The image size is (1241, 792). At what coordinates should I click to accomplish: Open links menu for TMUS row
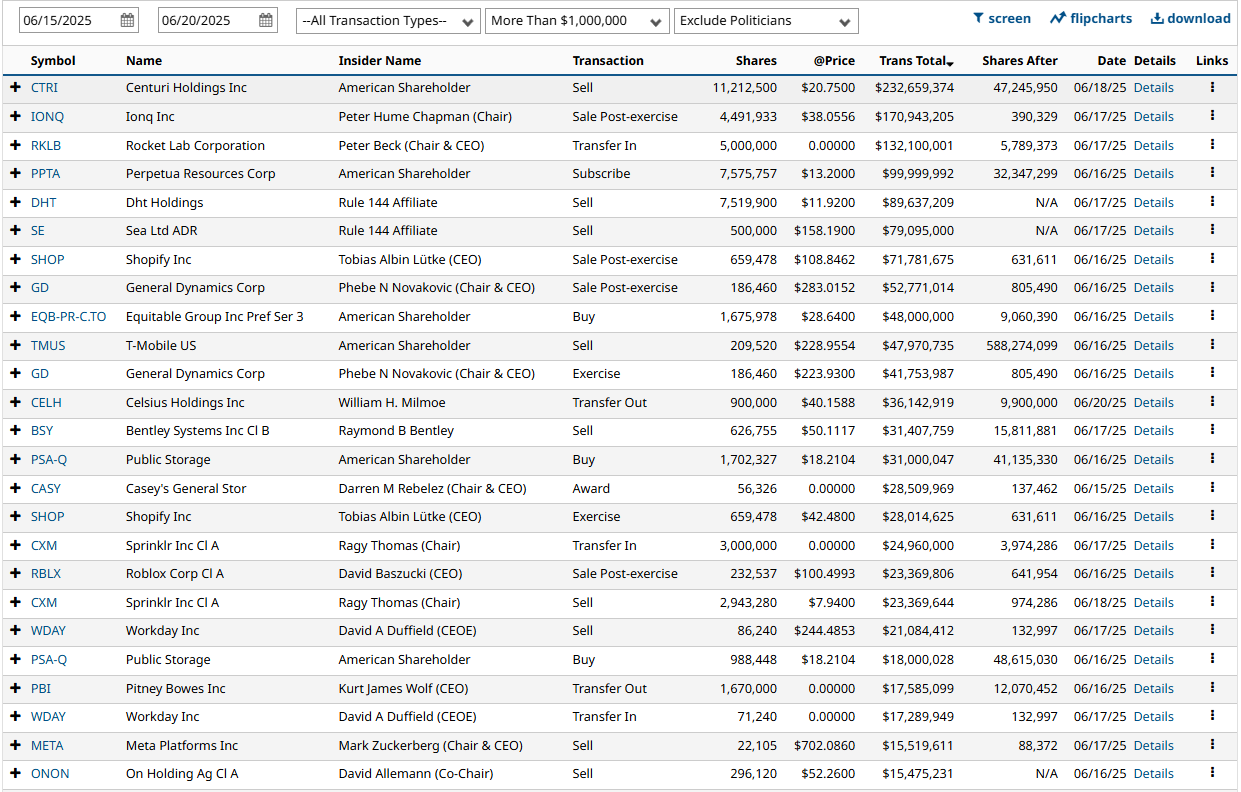pyautogui.click(x=1212, y=345)
